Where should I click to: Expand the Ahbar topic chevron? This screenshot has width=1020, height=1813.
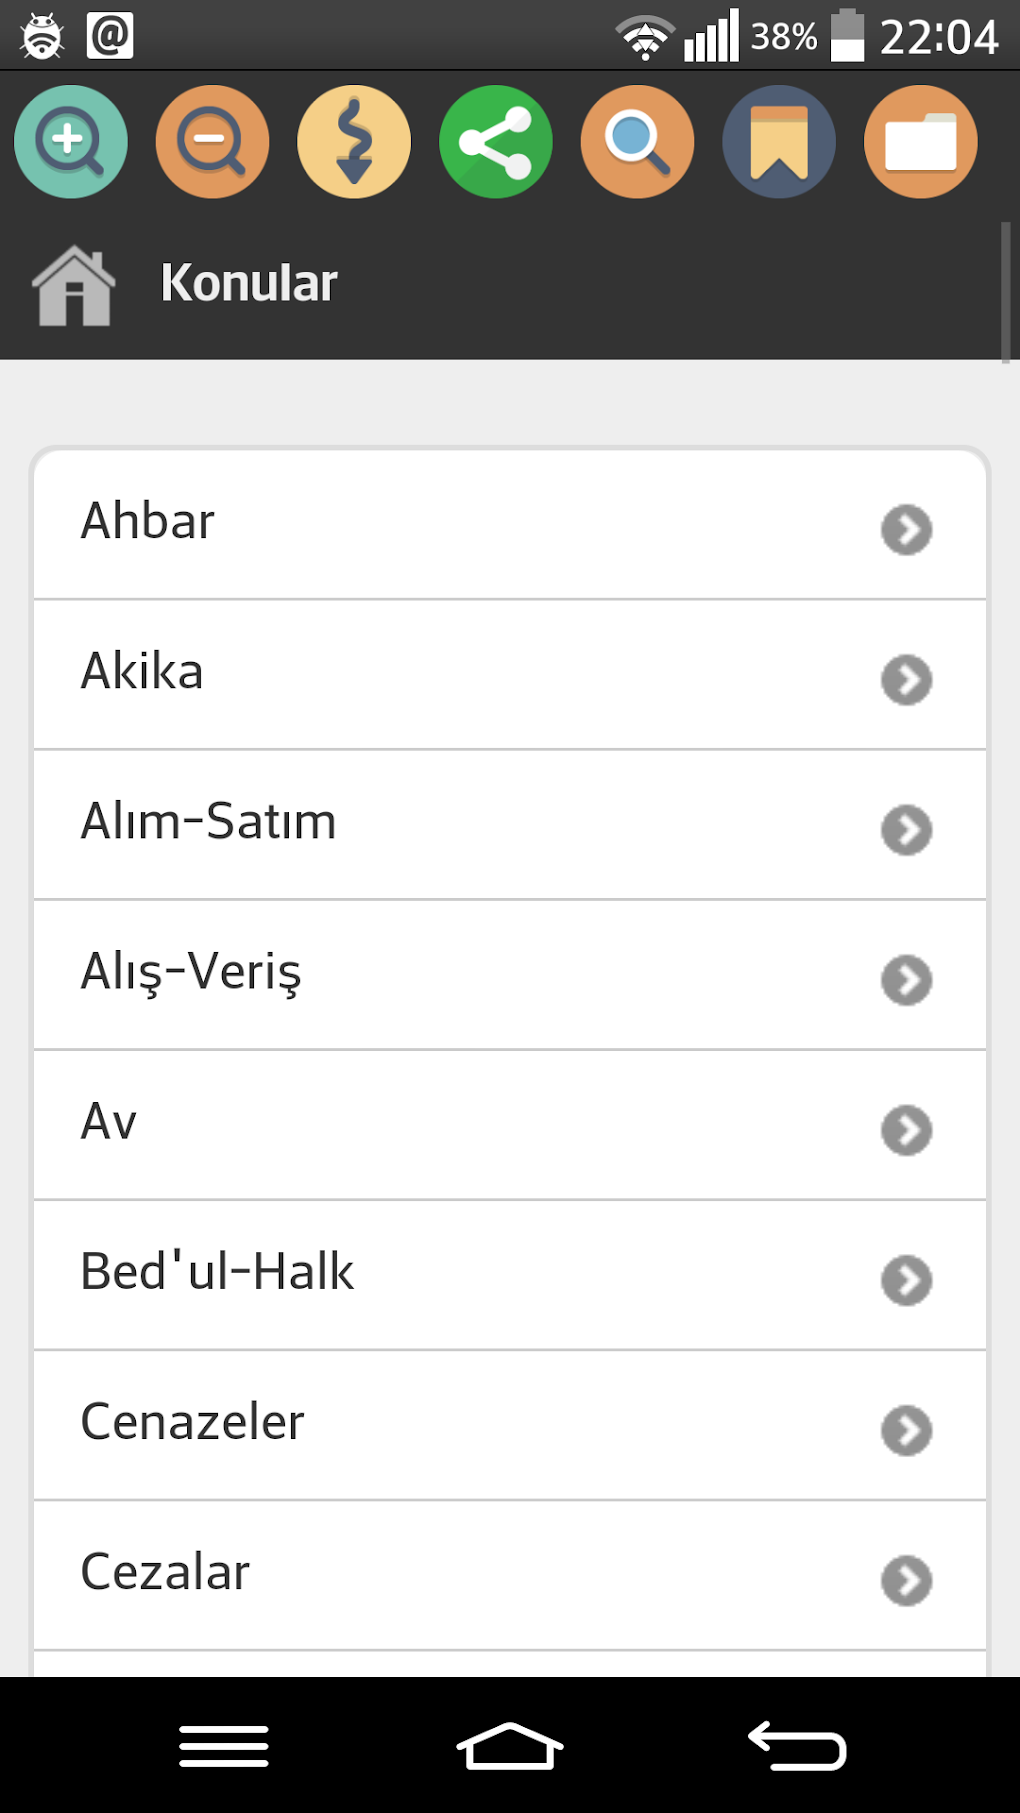907,529
